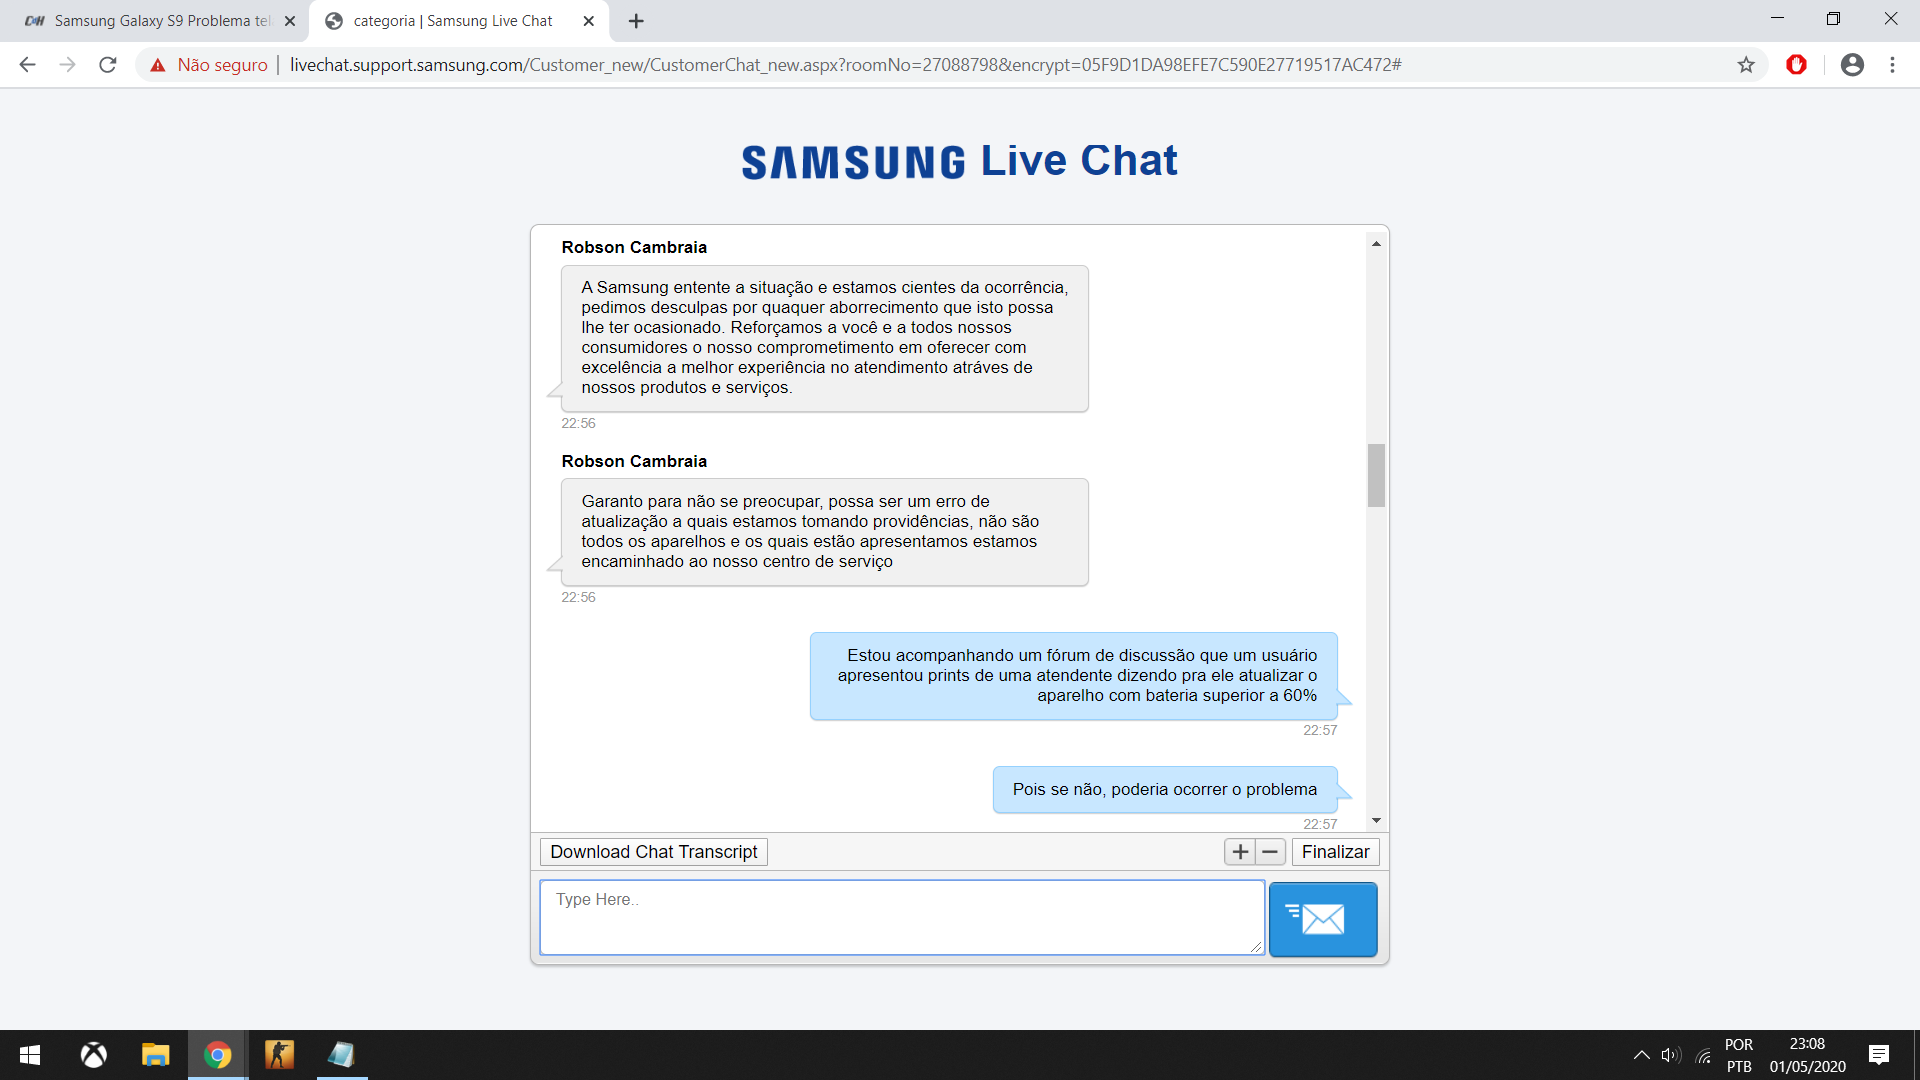Viewport: 1920px width, 1080px height.
Task: Switch to Samsung Galaxy S9 Problema tab
Action: pos(155,21)
